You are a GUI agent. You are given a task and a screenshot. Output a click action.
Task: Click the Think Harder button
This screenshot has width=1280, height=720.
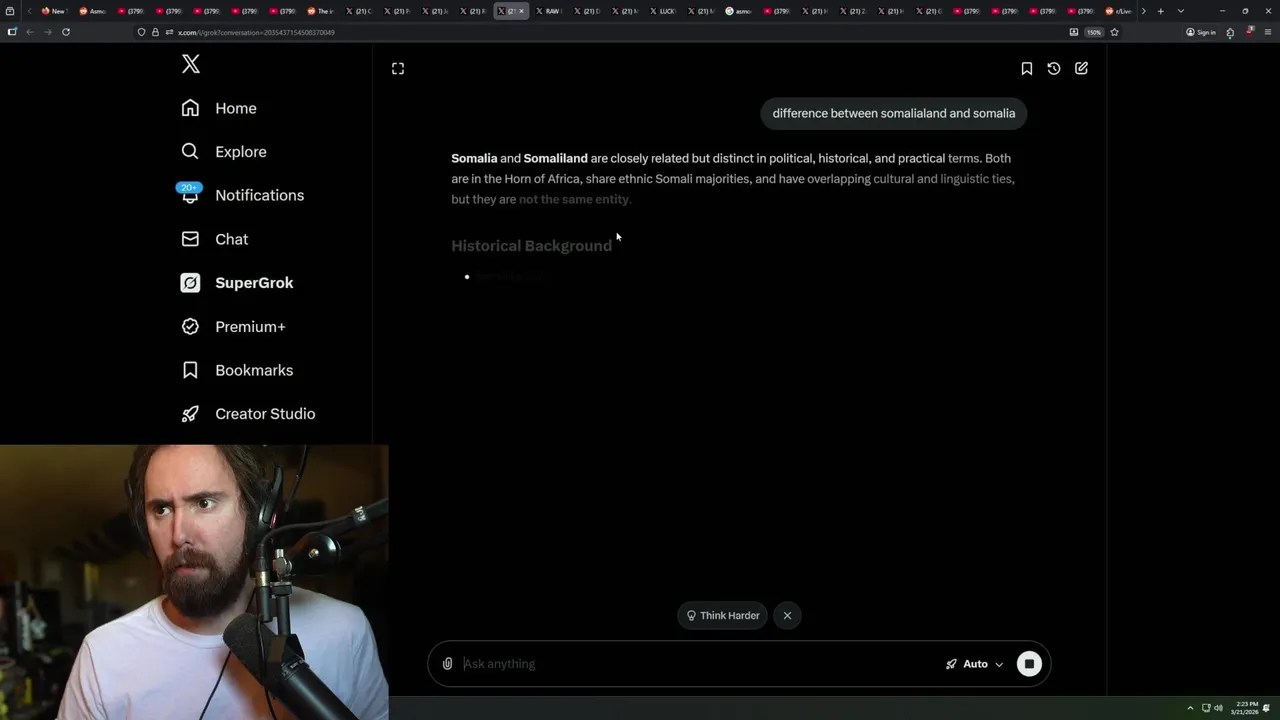tap(722, 616)
